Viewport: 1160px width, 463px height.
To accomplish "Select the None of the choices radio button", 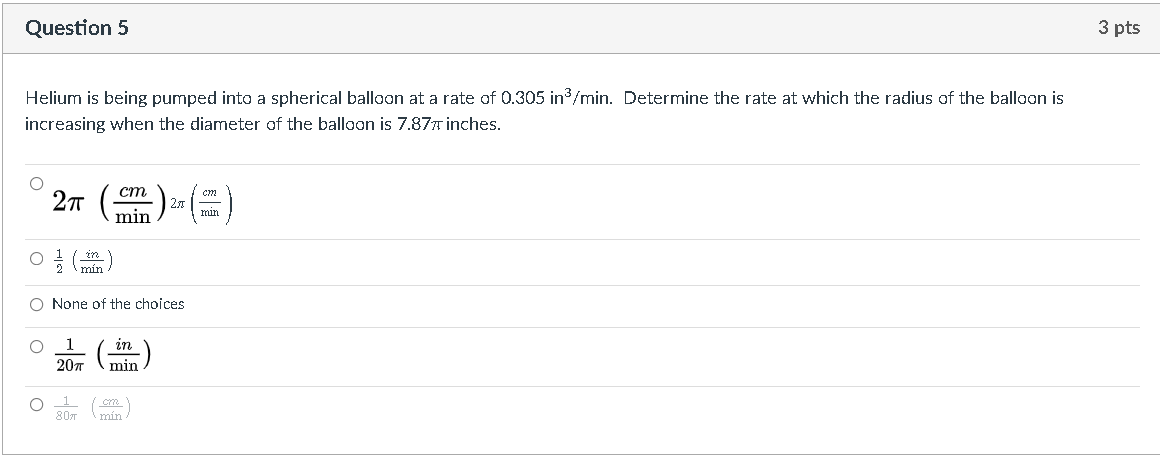I will [x=36, y=304].
